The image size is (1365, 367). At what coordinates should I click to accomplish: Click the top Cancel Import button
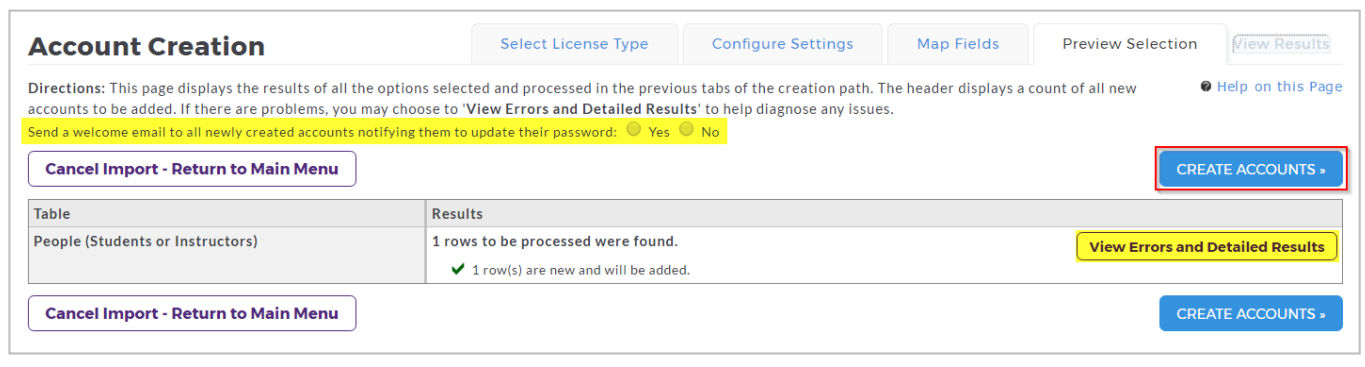click(x=192, y=169)
